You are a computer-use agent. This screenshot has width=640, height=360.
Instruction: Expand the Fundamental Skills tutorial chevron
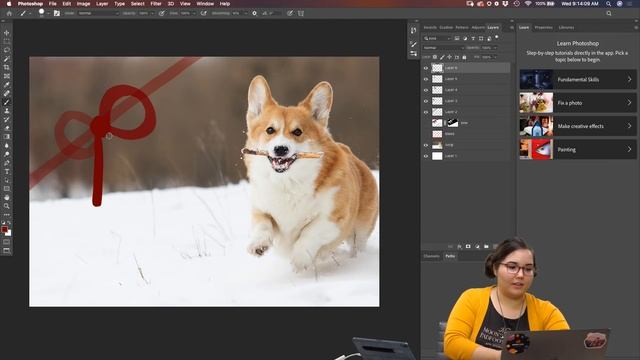629,80
